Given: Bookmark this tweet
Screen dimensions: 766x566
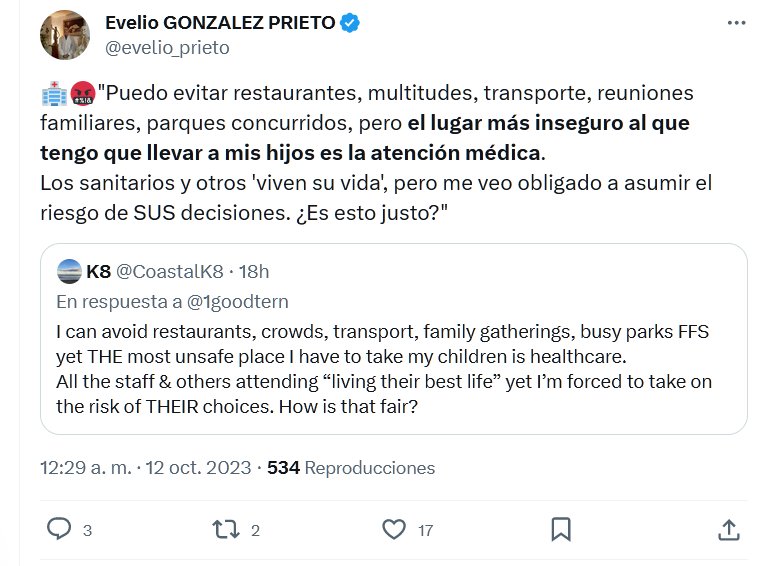Looking at the screenshot, I should (x=562, y=529).
